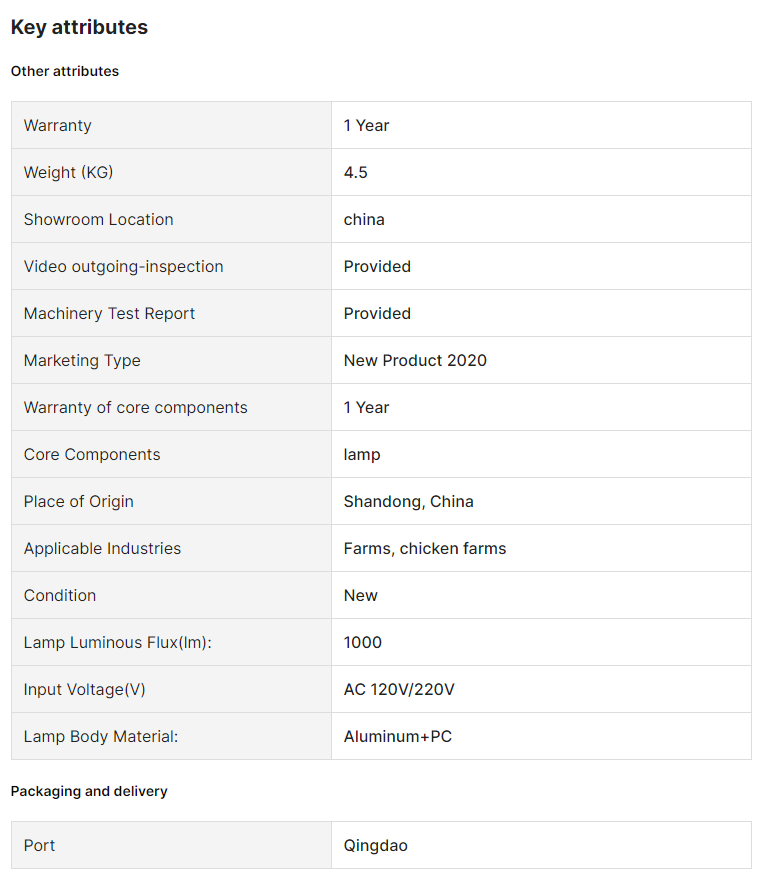Image resolution: width=767 pixels, height=890 pixels.
Task: Click the Showroom Location label
Action: [98, 219]
